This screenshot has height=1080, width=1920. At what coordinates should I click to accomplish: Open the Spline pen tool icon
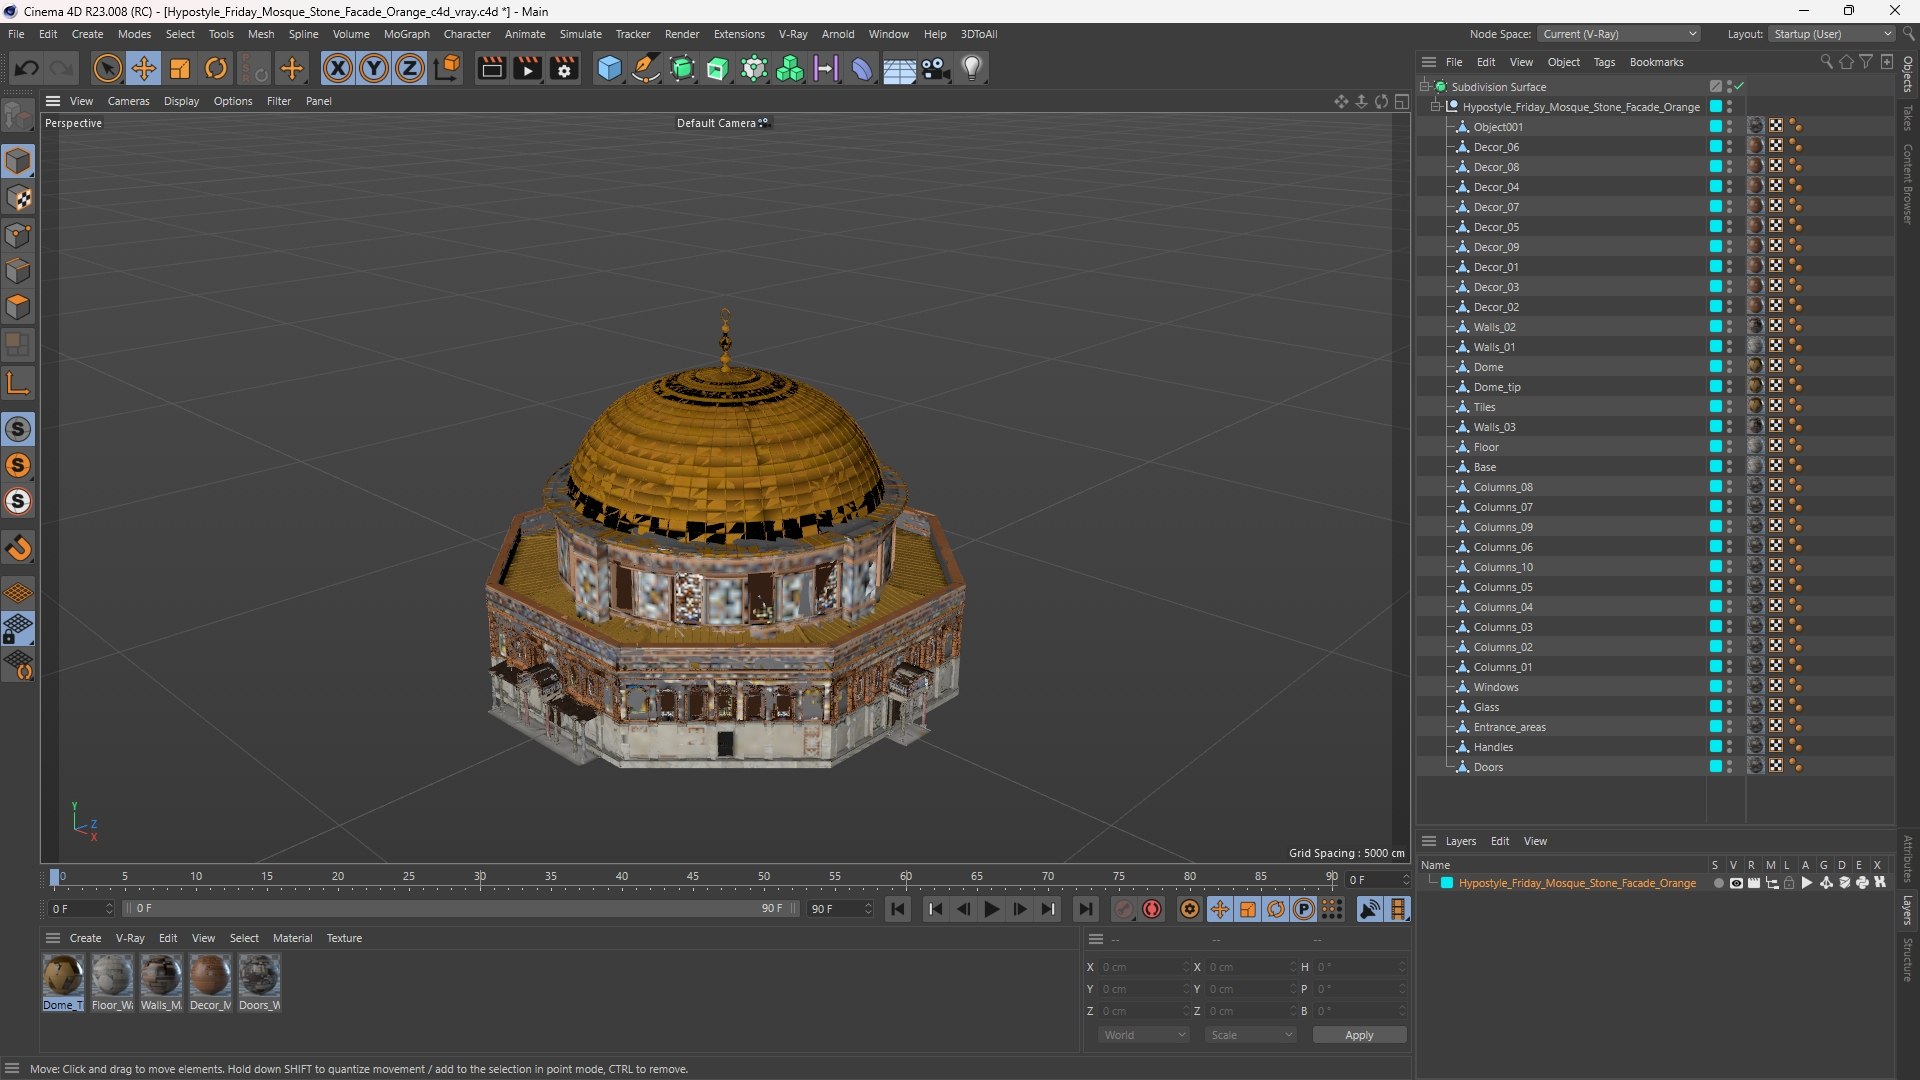[646, 68]
